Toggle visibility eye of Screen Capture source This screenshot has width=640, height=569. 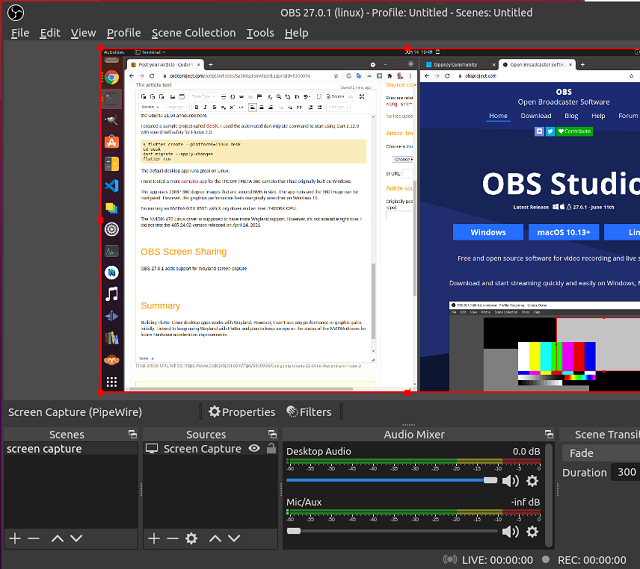254,449
